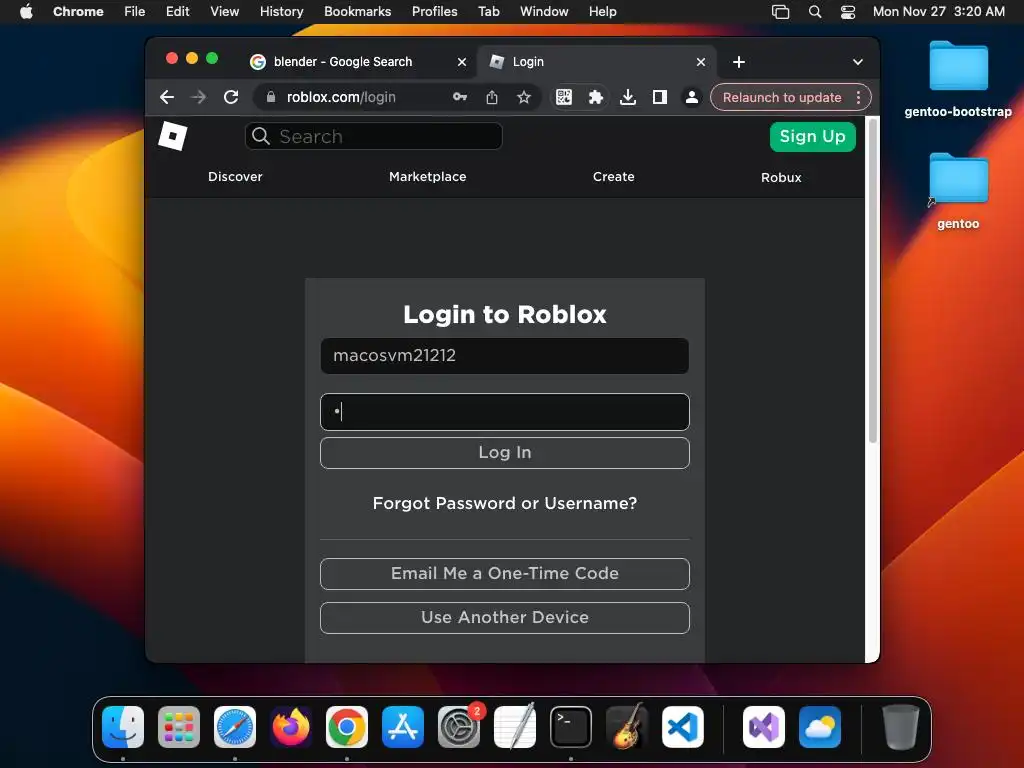The image size is (1024, 768).
Task: Click the padlock site info icon
Action: (271, 97)
